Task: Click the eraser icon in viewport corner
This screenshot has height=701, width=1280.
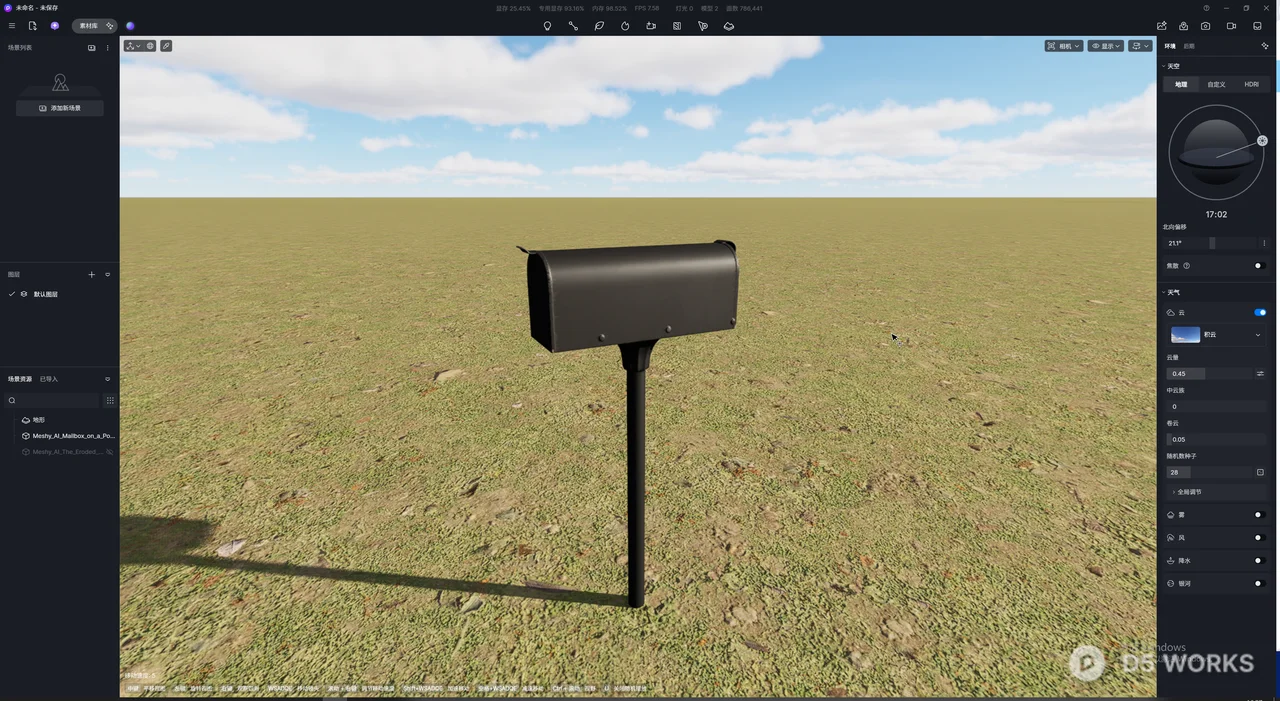Action: tap(166, 46)
